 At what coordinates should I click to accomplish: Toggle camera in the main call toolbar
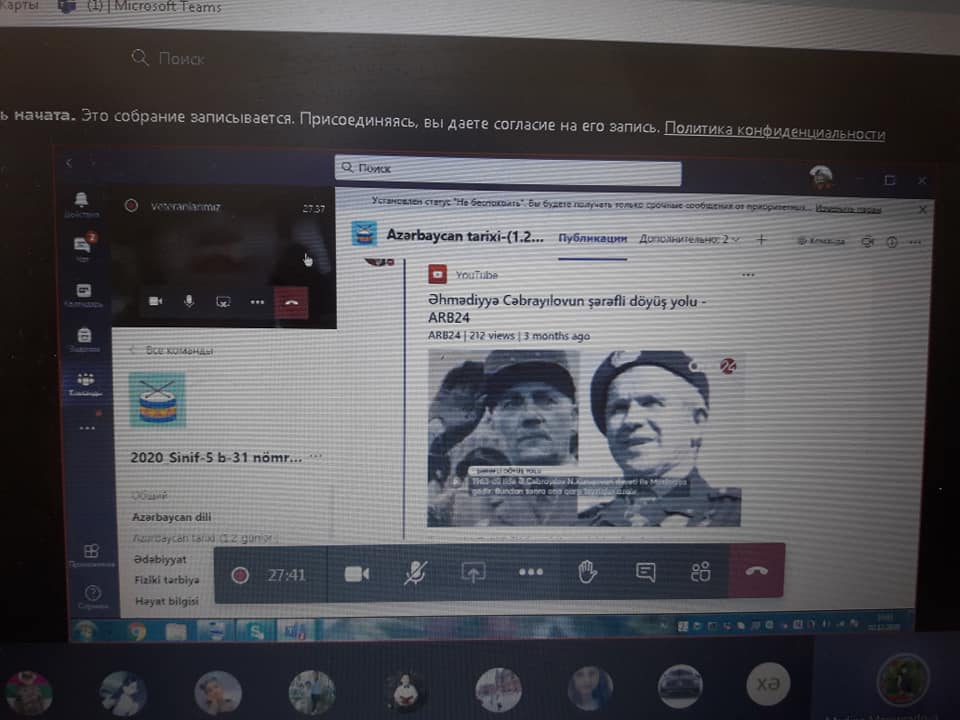tap(357, 574)
